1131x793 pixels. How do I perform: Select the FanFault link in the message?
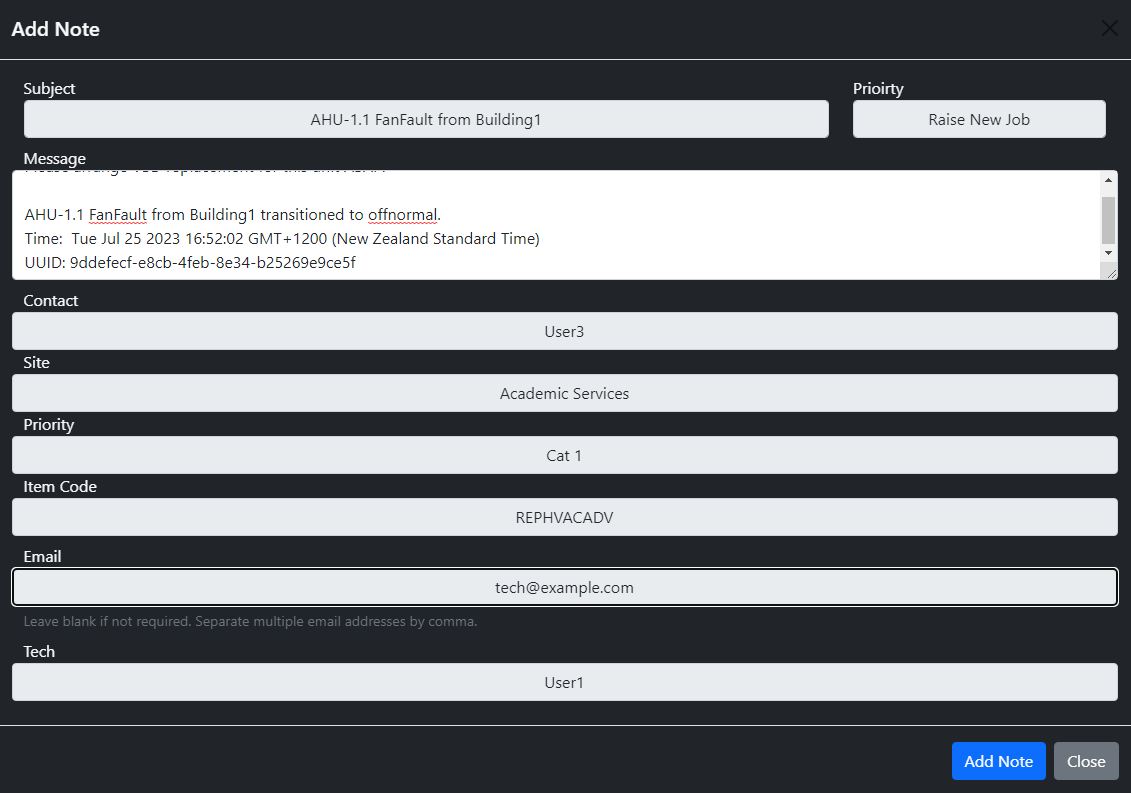coord(117,213)
